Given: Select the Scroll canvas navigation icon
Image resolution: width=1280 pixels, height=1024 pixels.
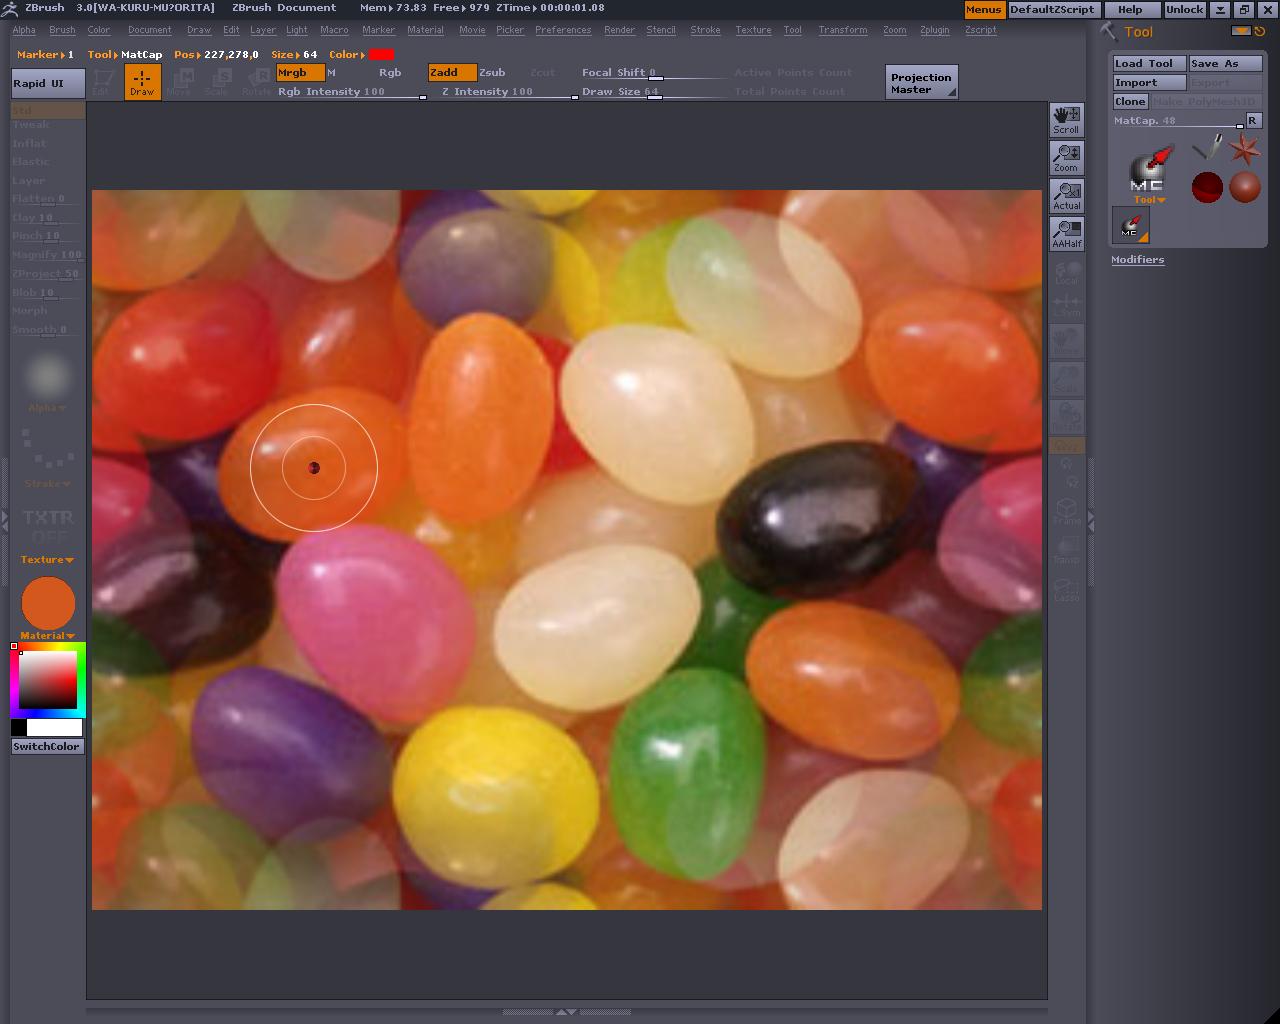Looking at the screenshot, I should click(1067, 119).
